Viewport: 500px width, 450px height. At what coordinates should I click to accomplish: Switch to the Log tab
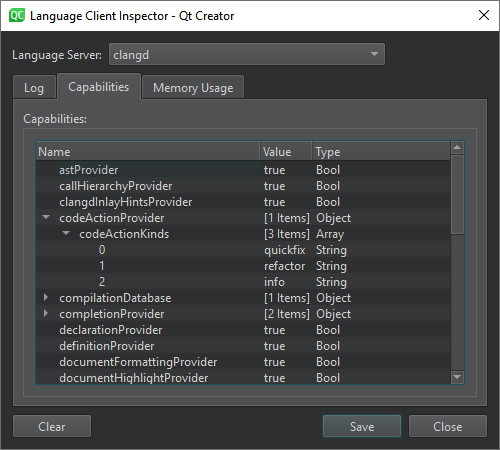(34, 87)
